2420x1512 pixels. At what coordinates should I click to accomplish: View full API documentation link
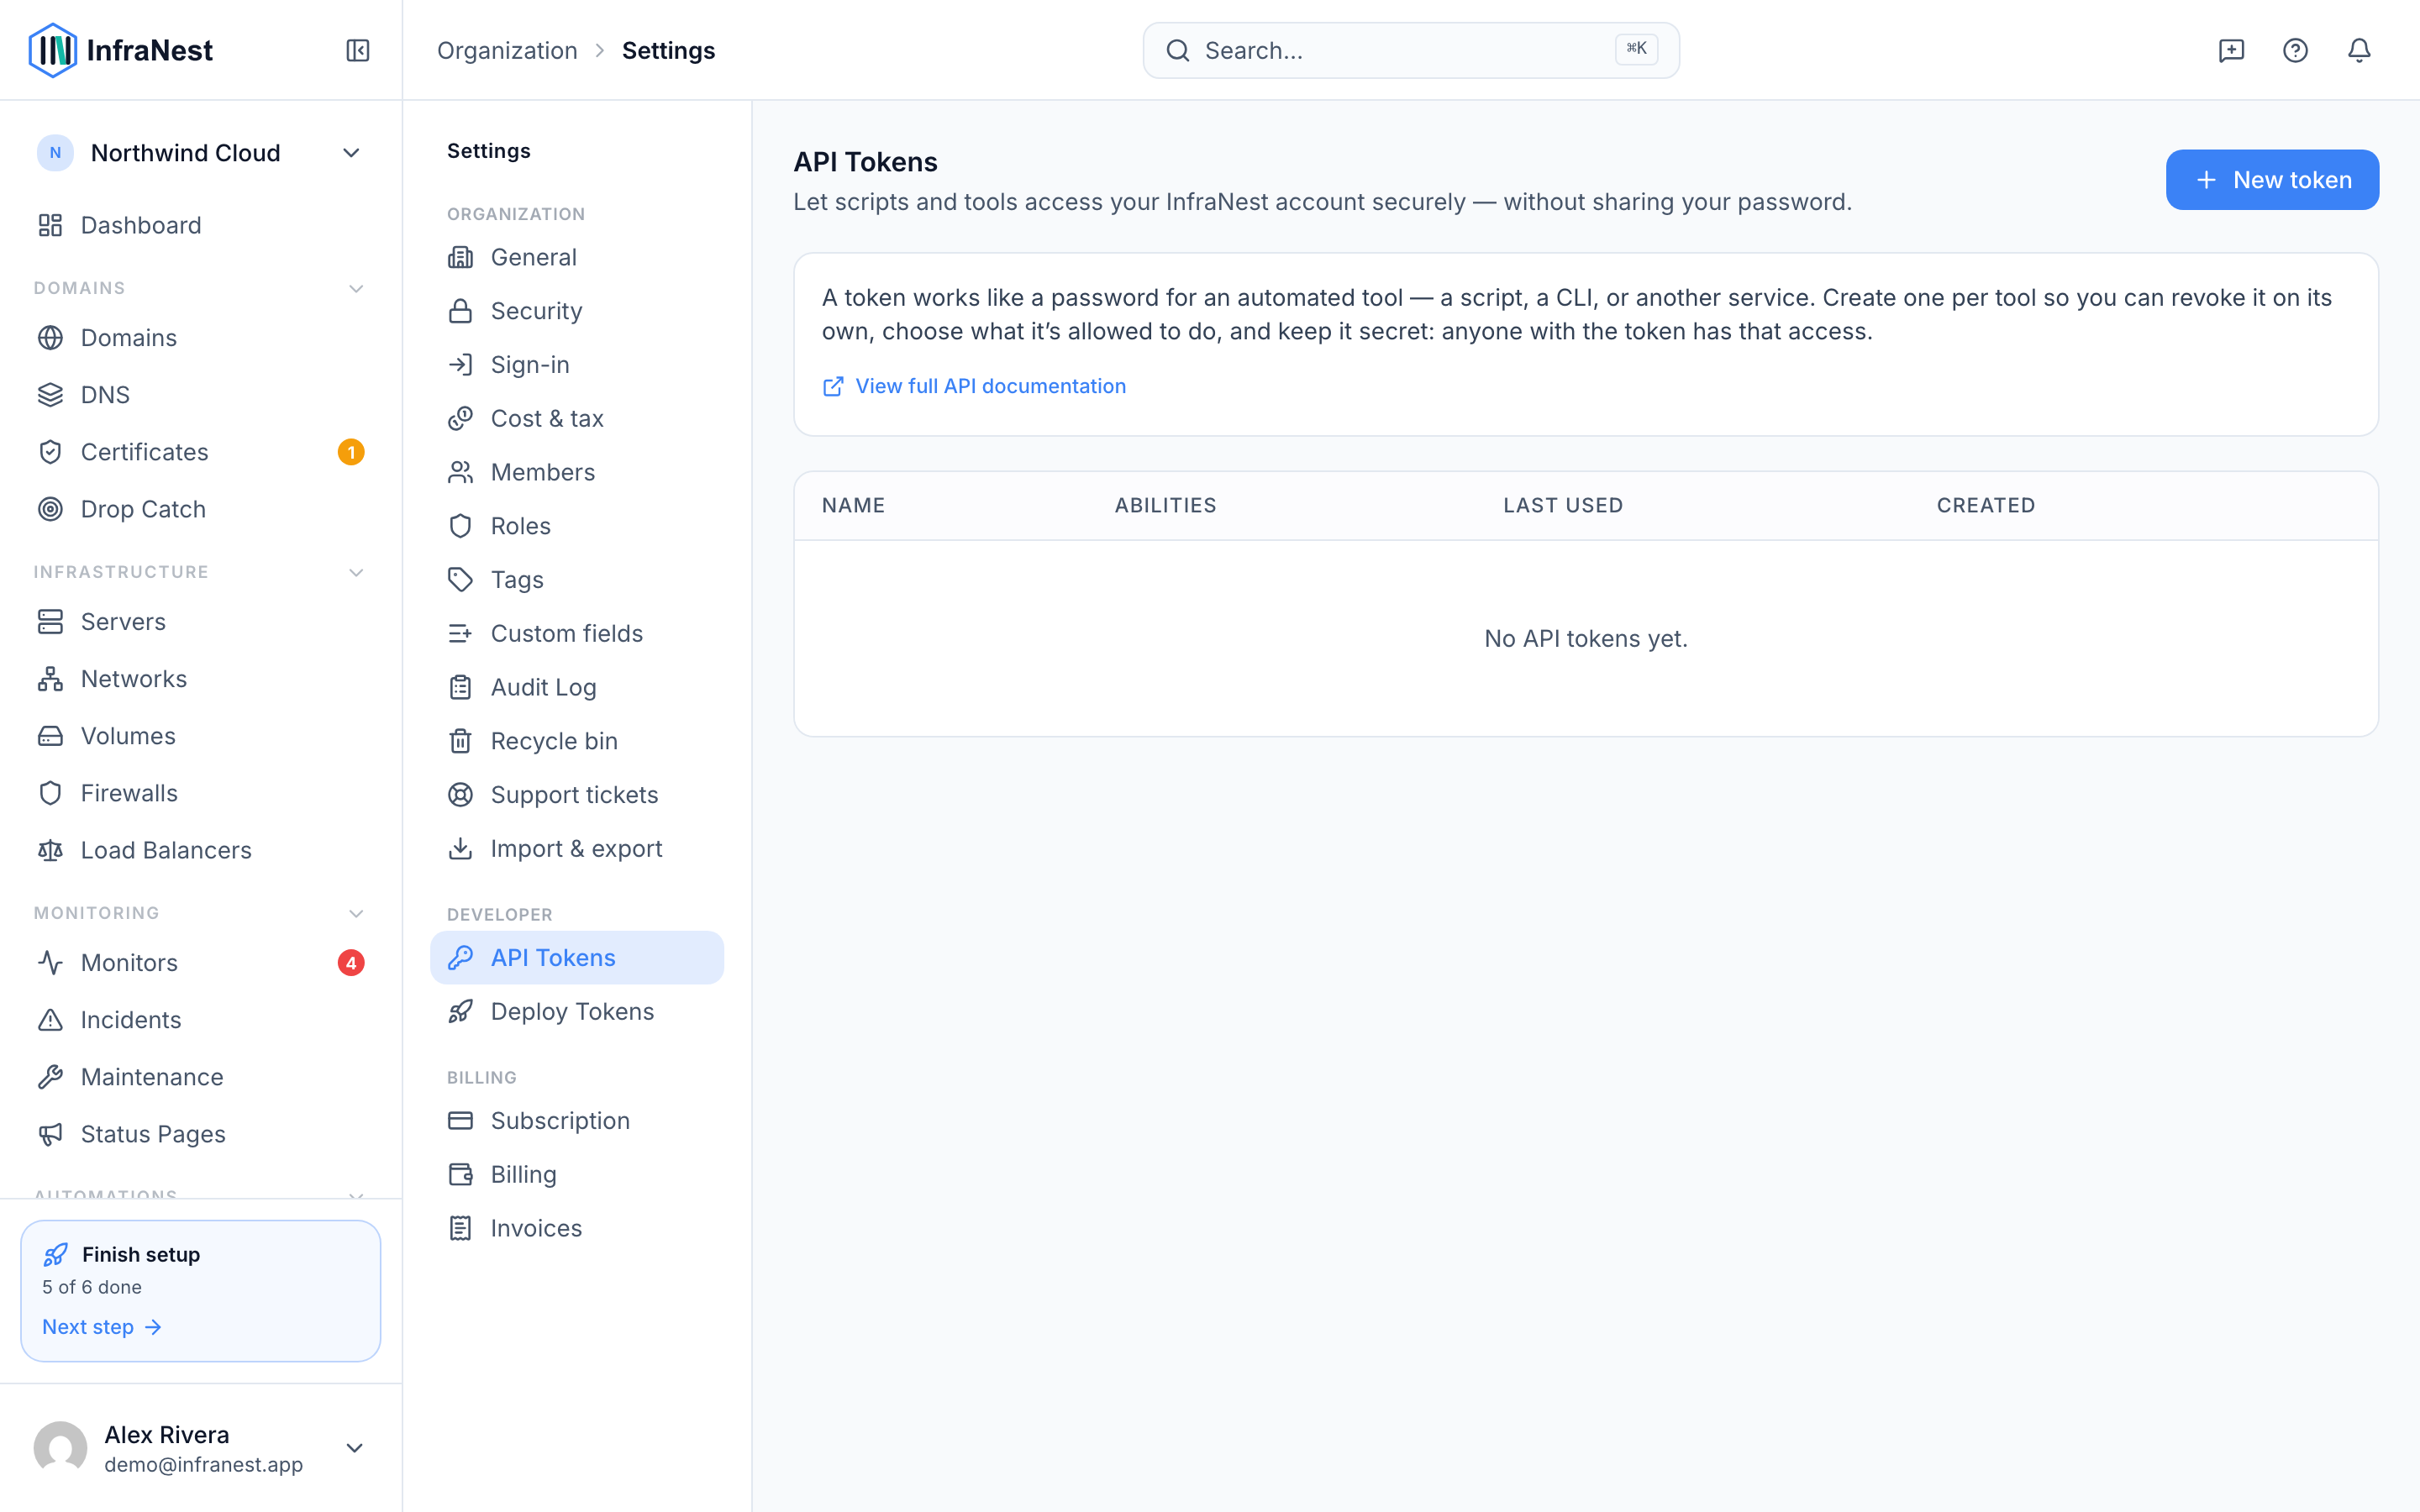click(x=974, y=386)
